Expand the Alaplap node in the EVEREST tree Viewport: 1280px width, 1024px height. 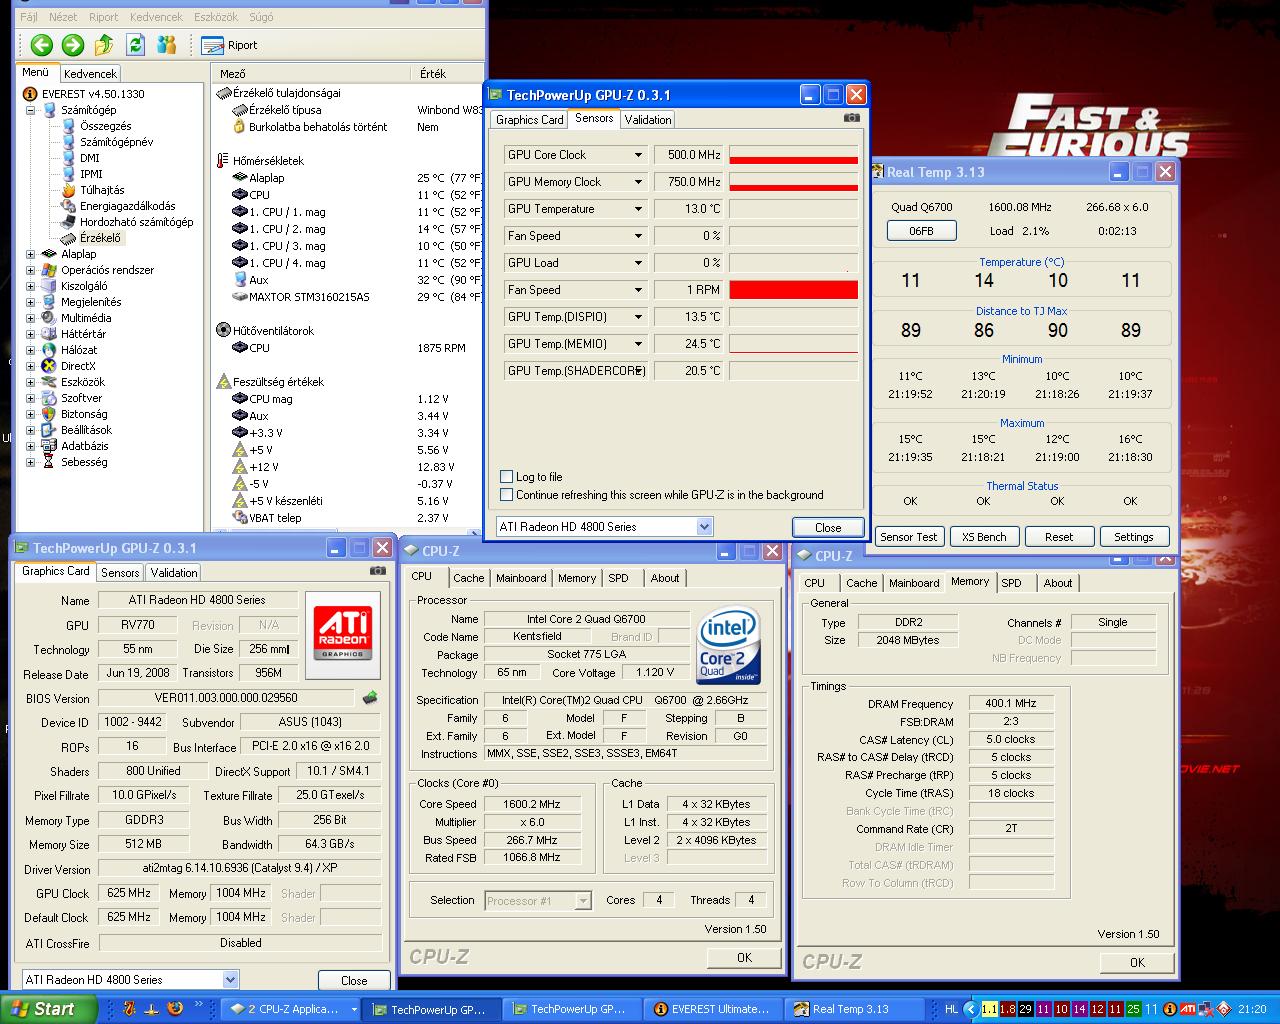(30, 254)
